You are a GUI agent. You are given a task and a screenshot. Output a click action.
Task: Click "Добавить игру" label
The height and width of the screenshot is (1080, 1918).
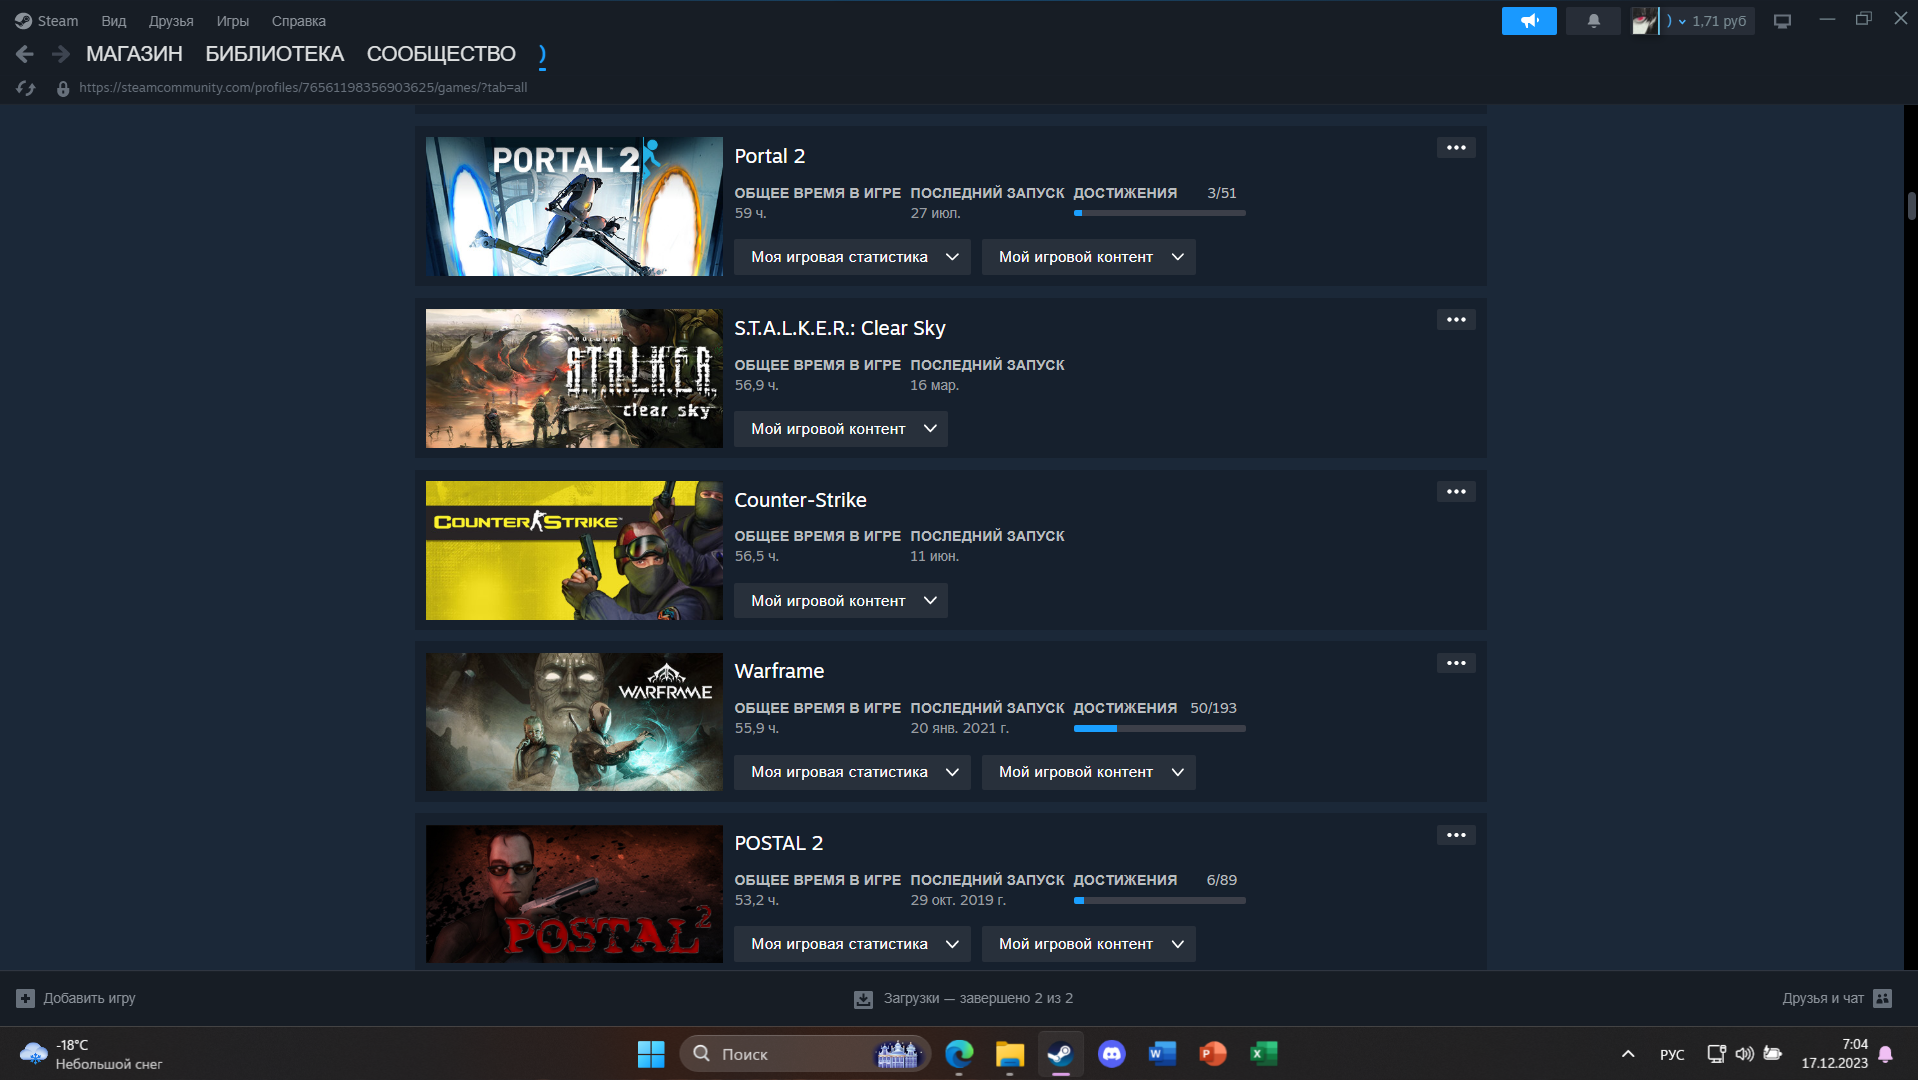(x=89, y=998)
